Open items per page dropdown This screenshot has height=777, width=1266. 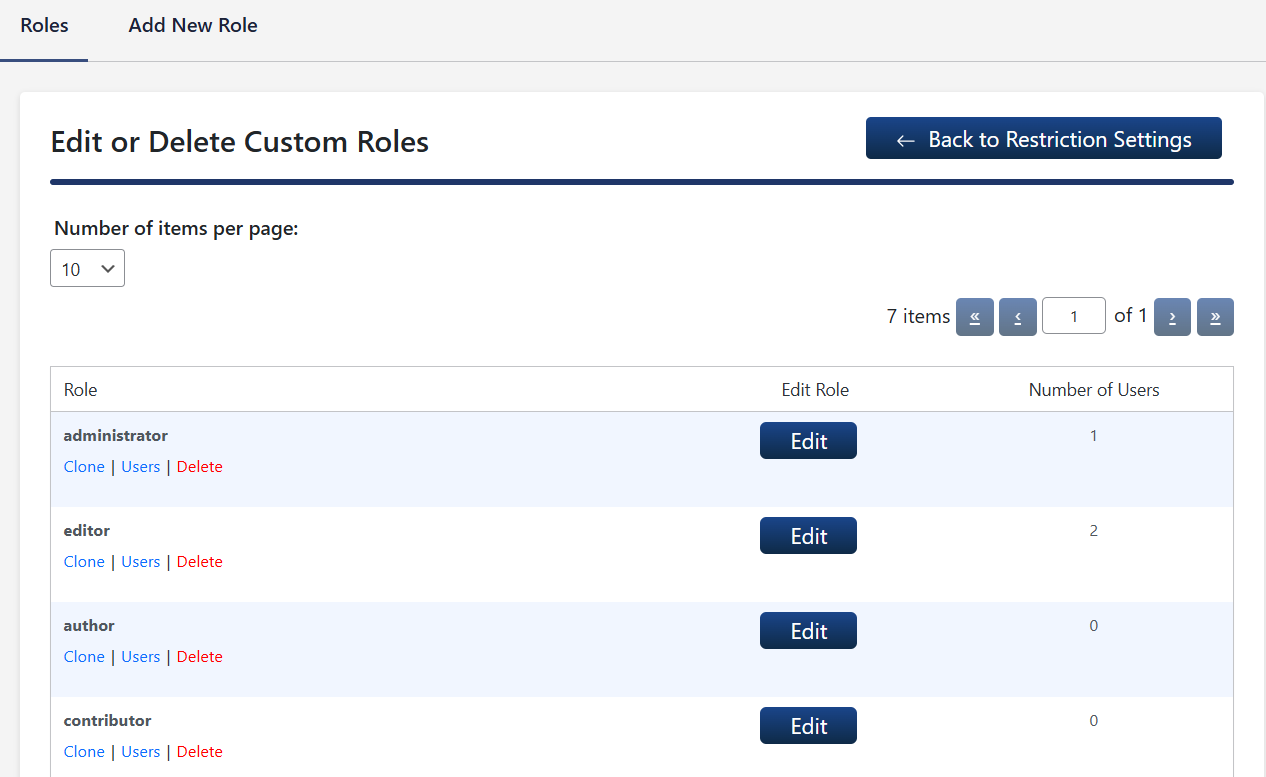pos(87,269)
